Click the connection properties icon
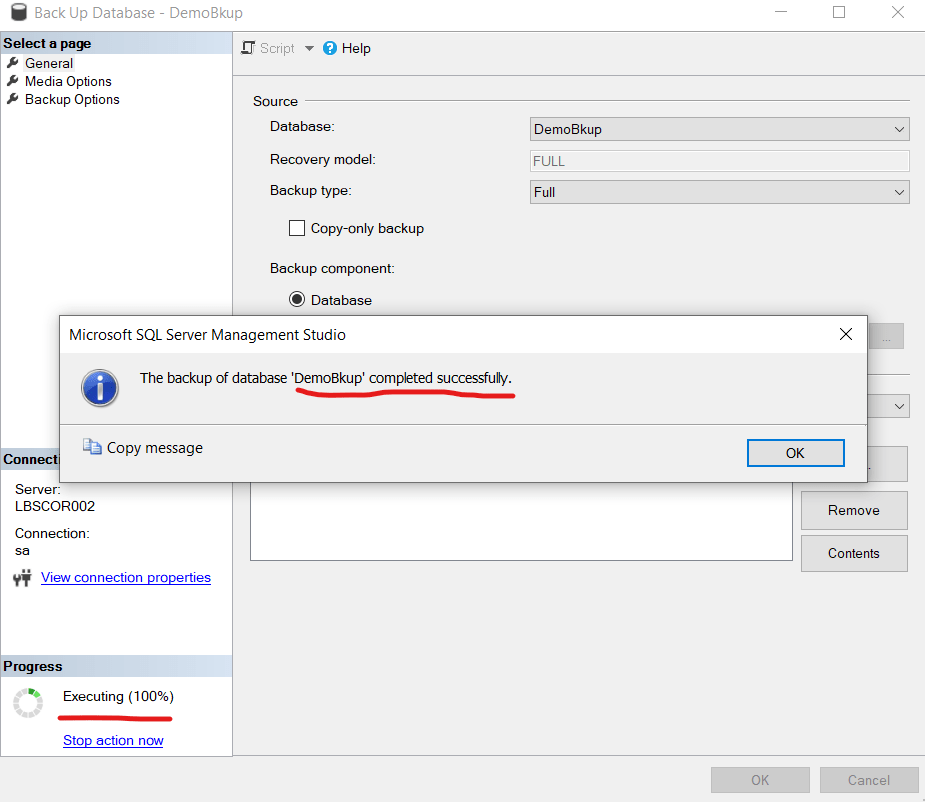 (x=23, y=578)
